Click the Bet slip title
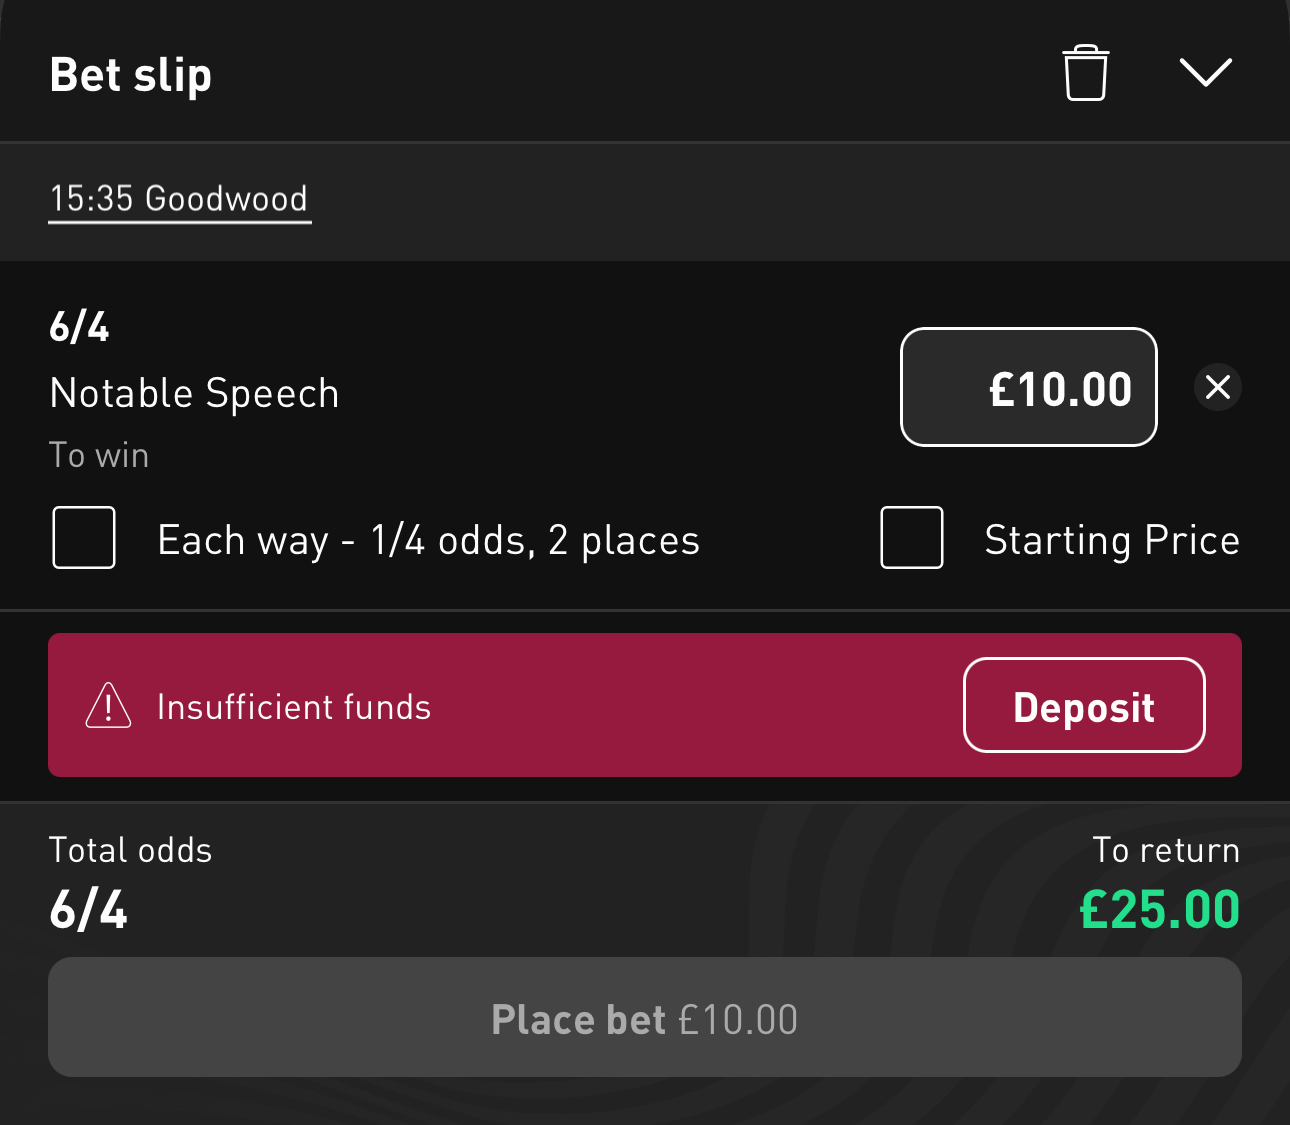Viewport: 1290px width, 1125px height. [x=130, y=74]
